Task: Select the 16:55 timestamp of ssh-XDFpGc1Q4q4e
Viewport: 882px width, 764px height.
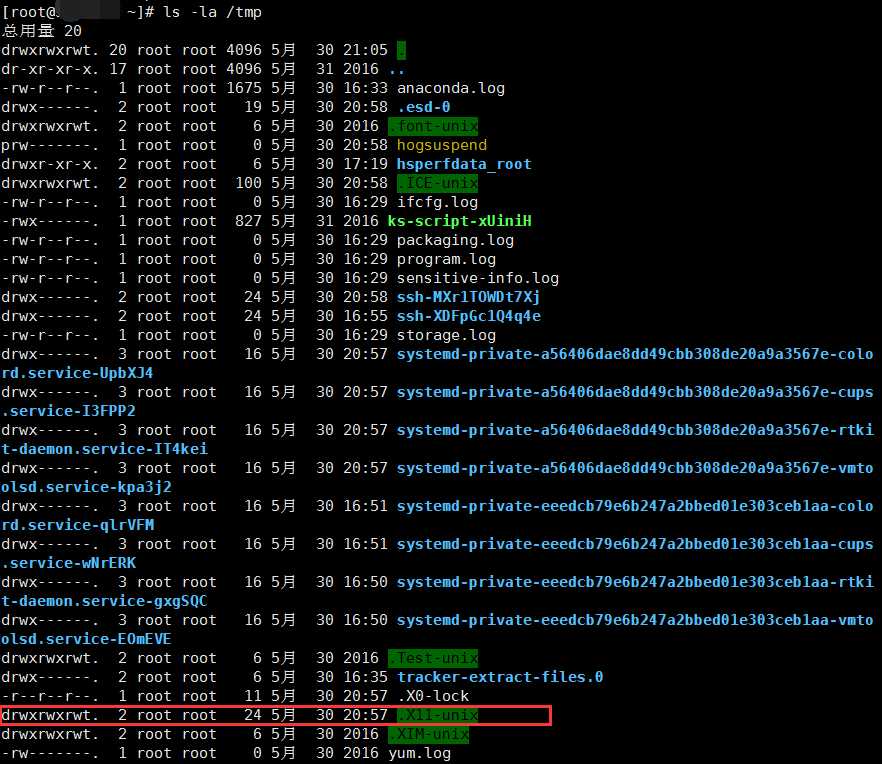Action: click(365, 316)
